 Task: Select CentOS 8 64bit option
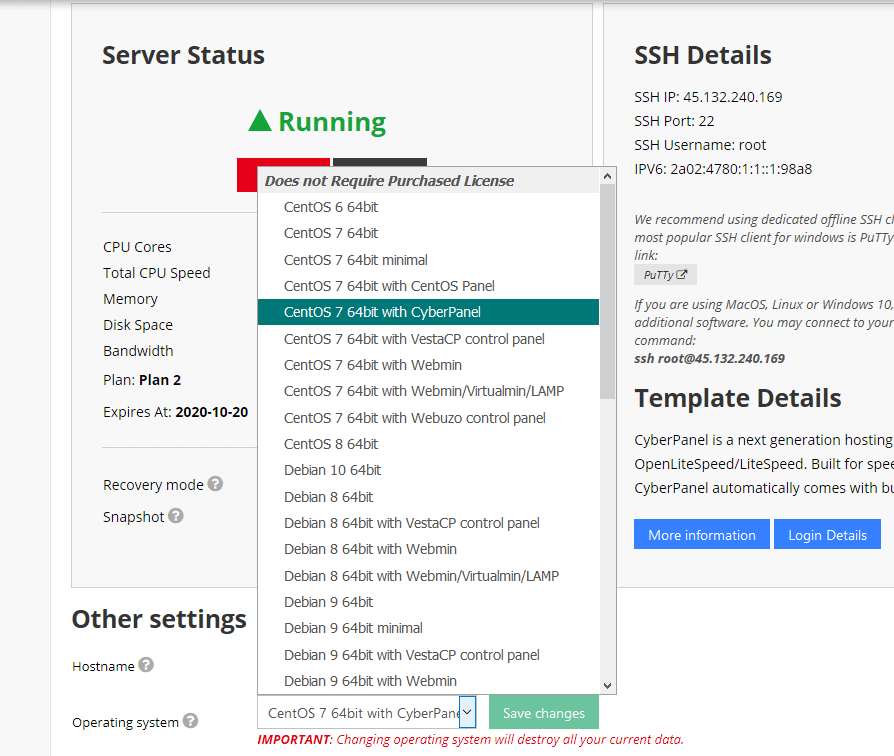[428, 444]
